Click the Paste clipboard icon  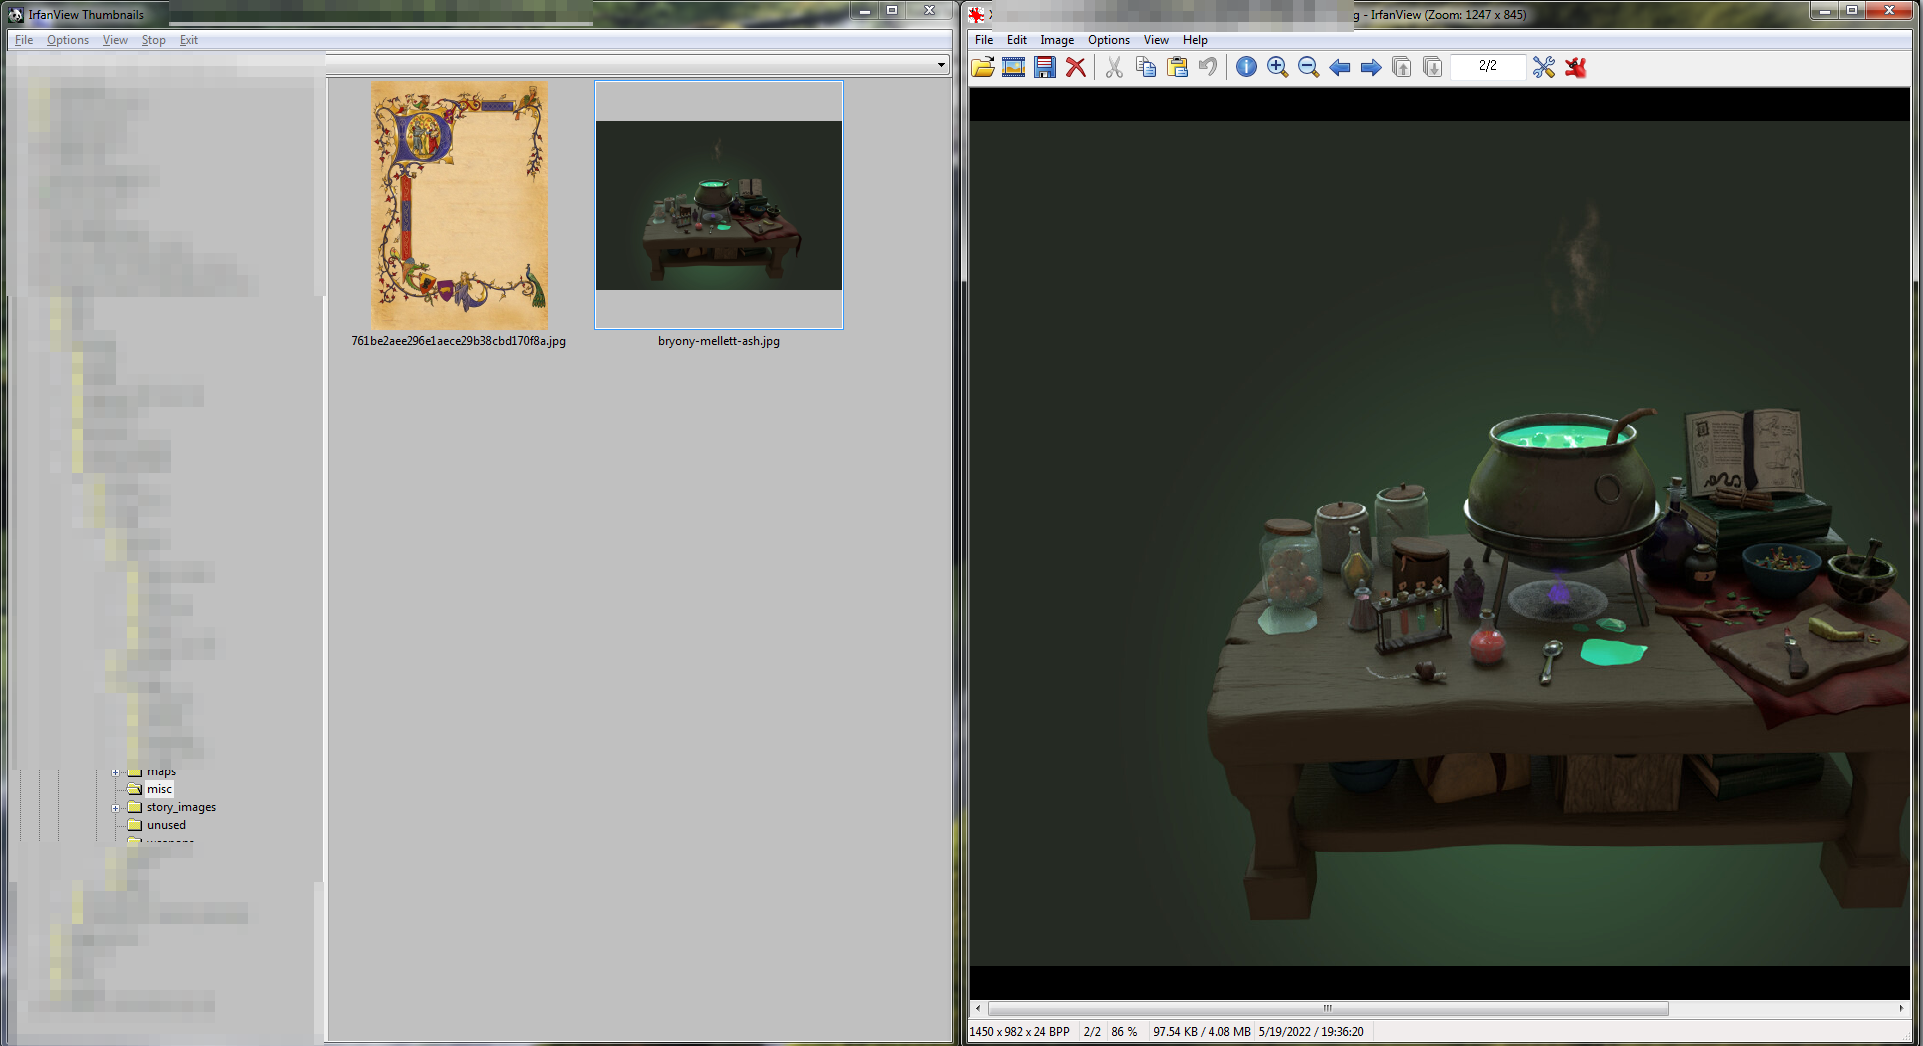click(1177, 67)
